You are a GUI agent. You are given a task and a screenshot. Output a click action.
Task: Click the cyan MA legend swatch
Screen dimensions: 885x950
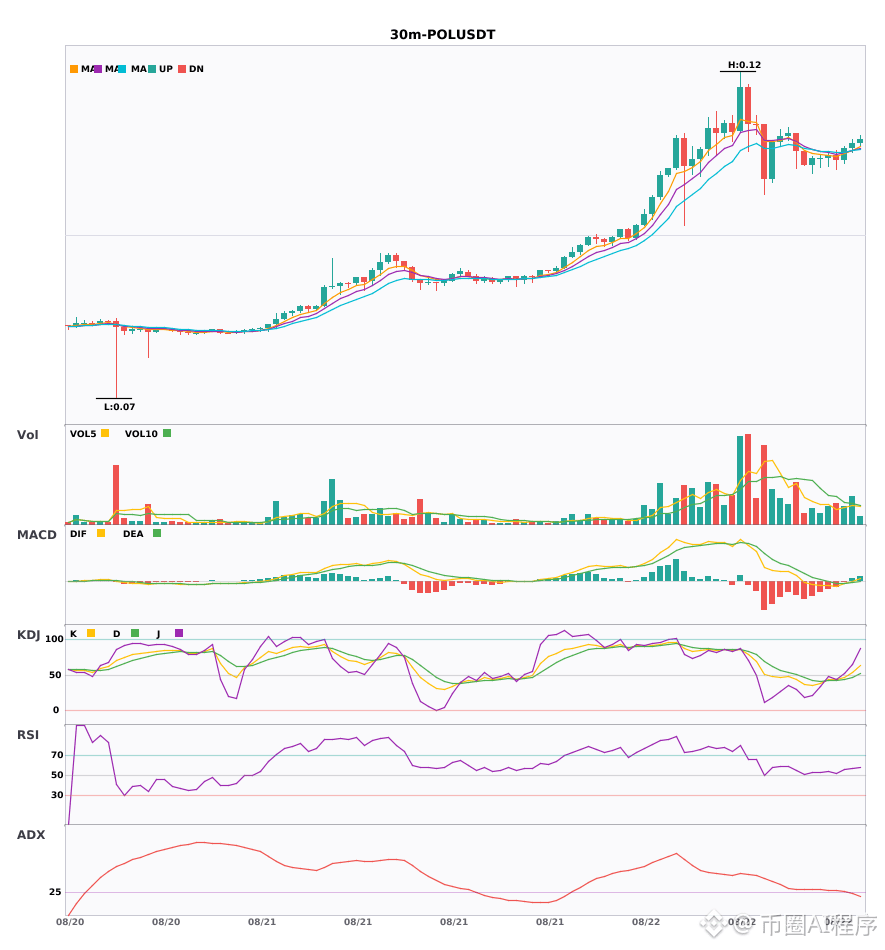click(x=122, y=69)
